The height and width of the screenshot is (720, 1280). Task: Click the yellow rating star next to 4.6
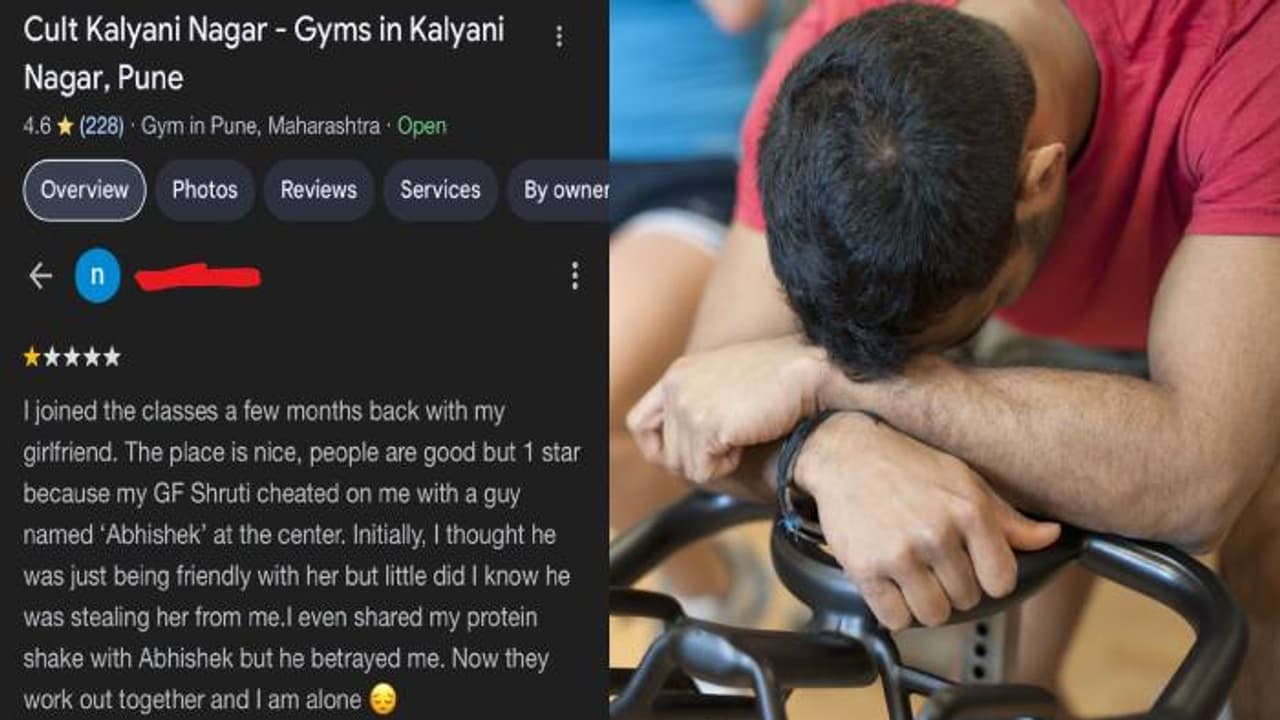coord(65,127)
